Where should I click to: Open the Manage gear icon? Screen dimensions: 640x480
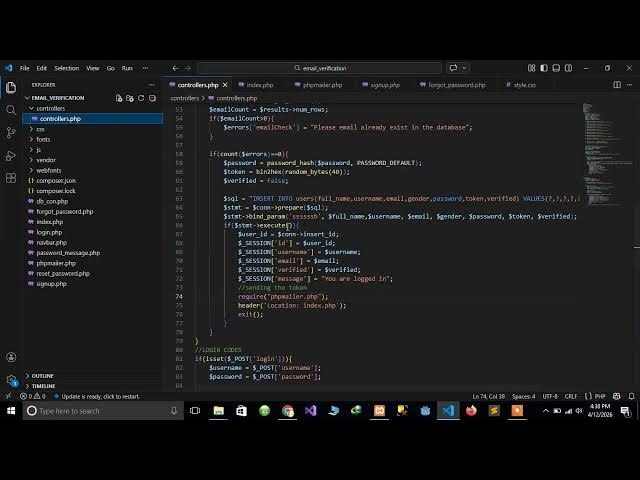[x=11, y=380]
